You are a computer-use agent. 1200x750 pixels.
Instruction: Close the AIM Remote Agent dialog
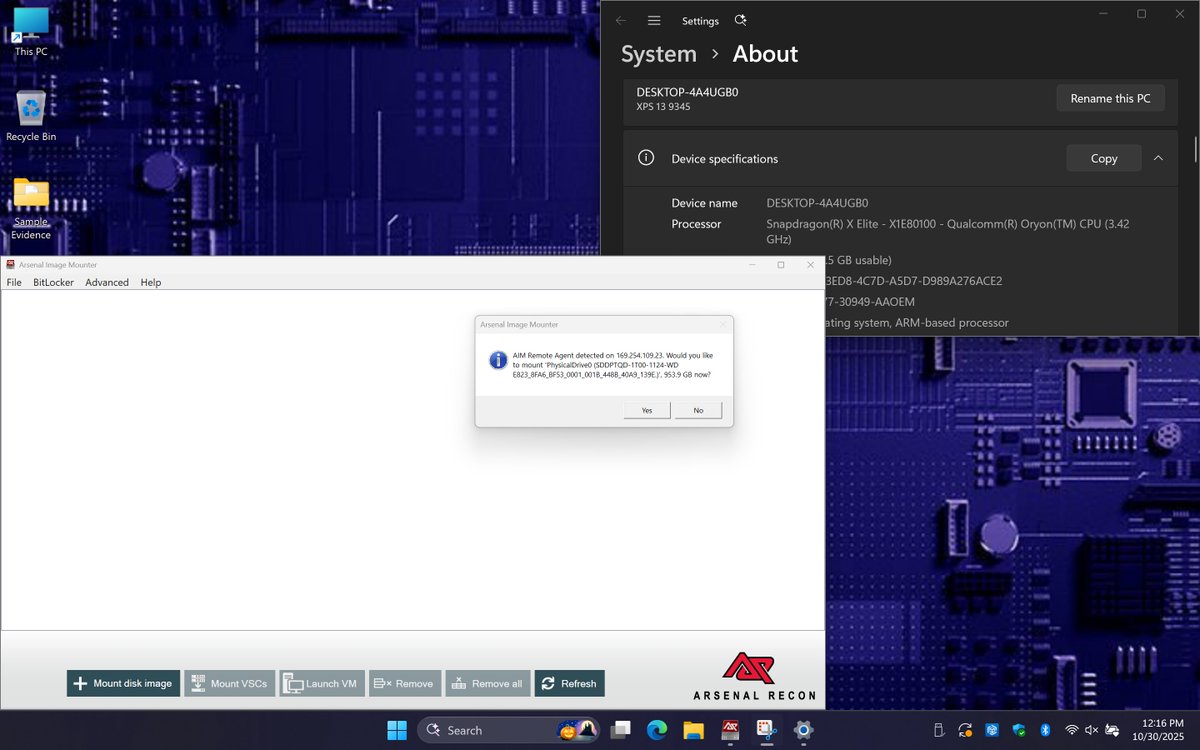click(x=722, y=324)
